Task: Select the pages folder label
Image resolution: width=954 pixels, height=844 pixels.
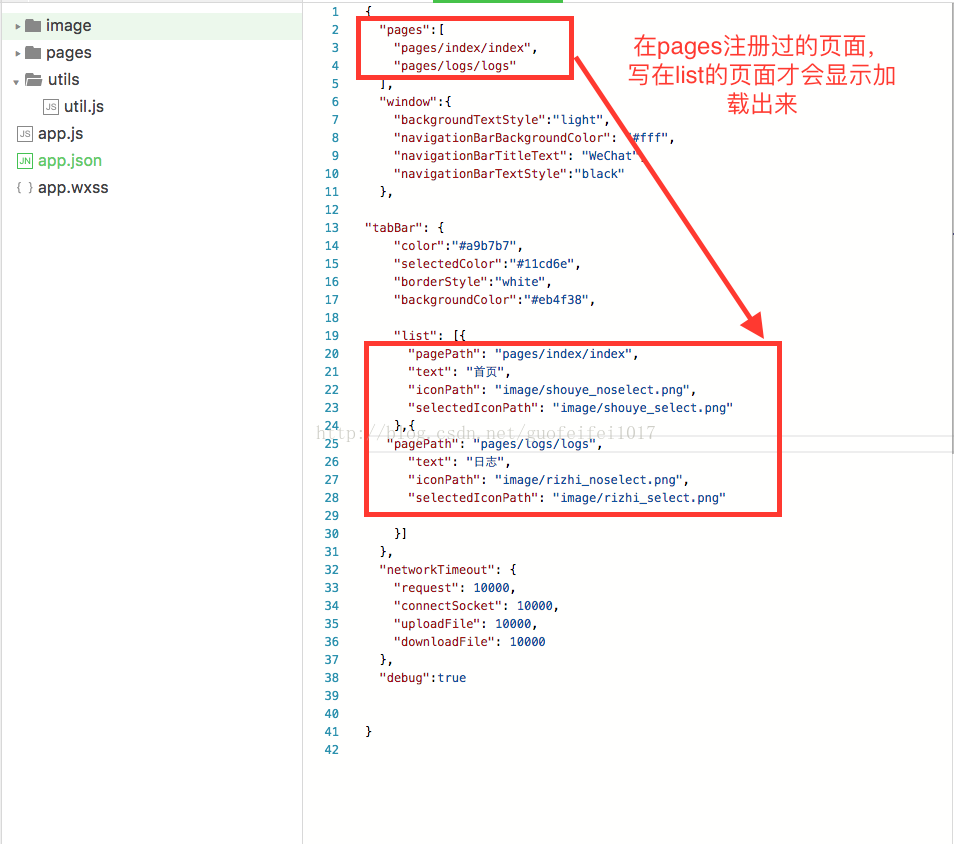Action: pyautogui.click(x=69, y=53)
